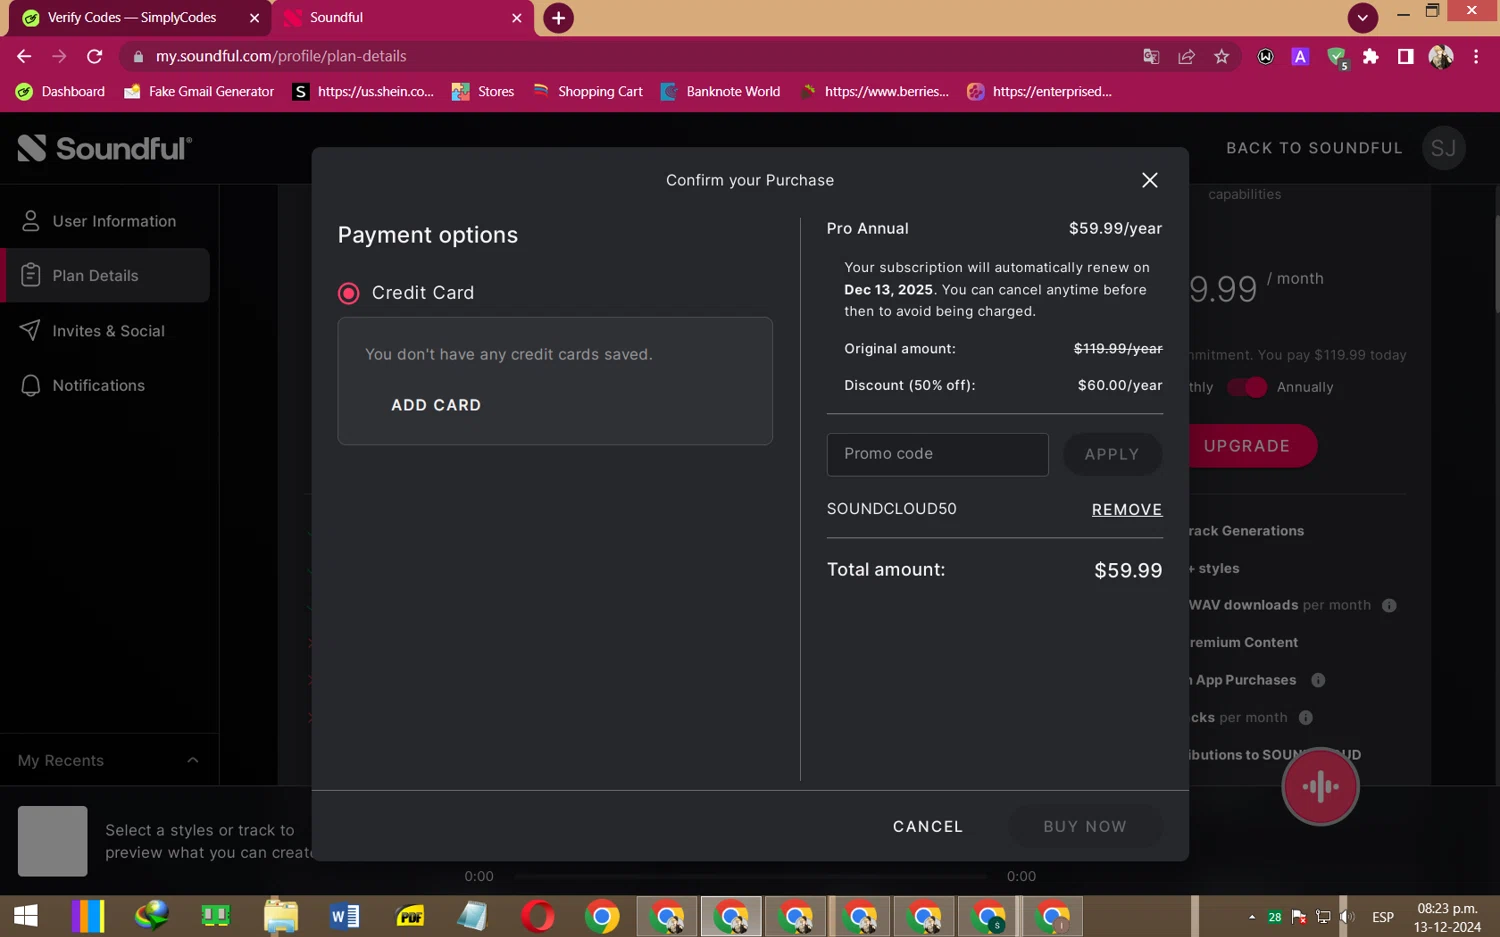The height and width of the screenshot is (937, 1500).
Task: Open the Shopping Cart bookmark
Action: 588,92
